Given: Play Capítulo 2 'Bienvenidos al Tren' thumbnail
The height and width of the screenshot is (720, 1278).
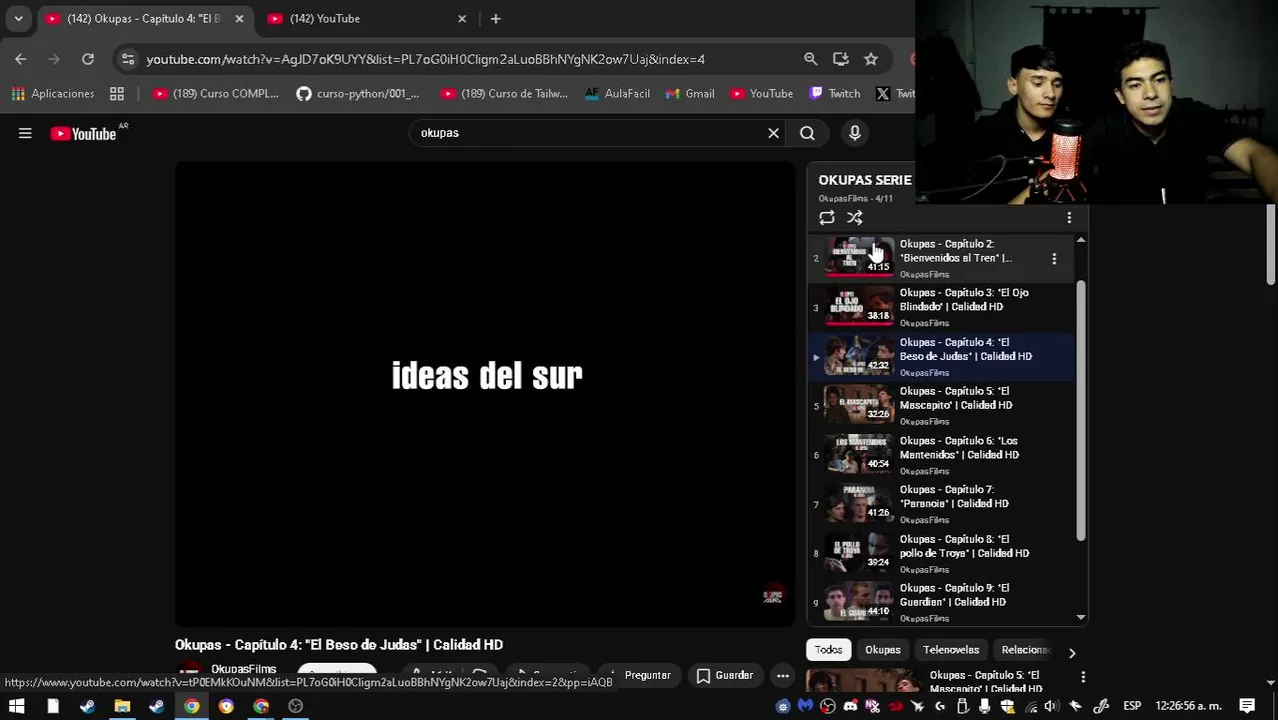Looking at the screenshot, I should pyautogui.click(x=858, y=258).
